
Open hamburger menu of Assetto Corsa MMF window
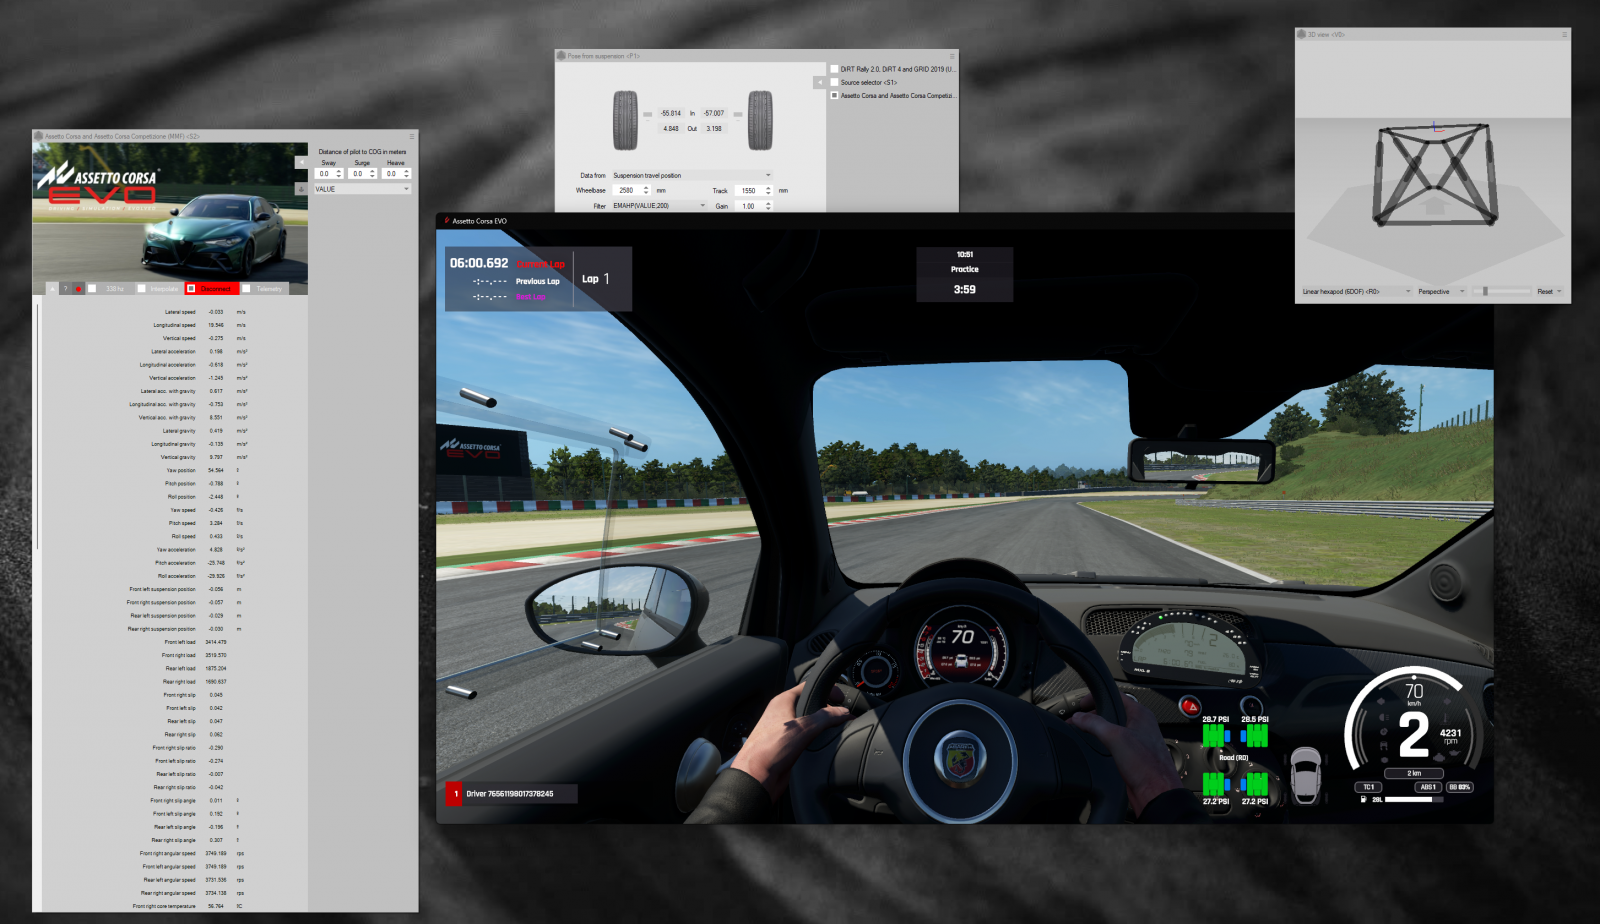coord(412,137)
